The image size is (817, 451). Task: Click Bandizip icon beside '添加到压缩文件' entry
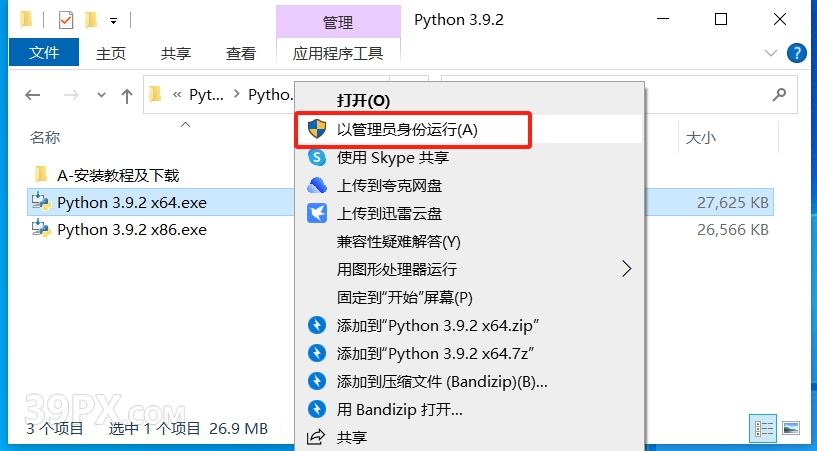tap(317, 381)
